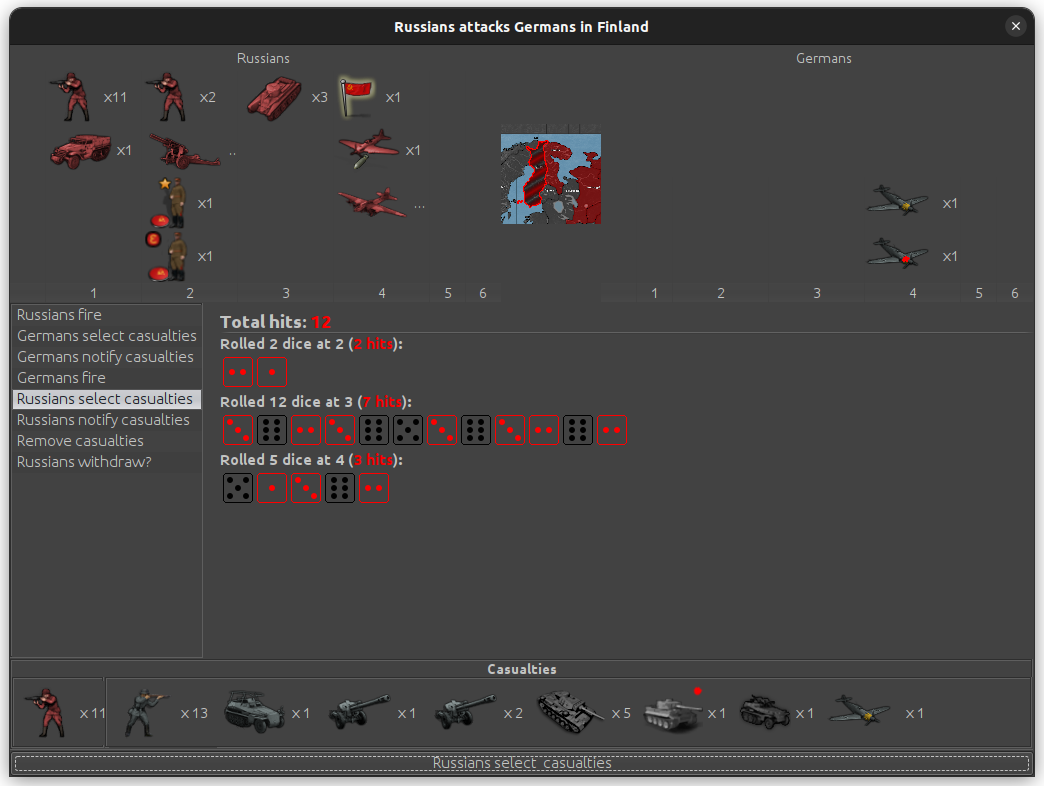Select the Russian artillery cannon icon
The width and height of the screenshot is (1044, 786).
[184, 151]
